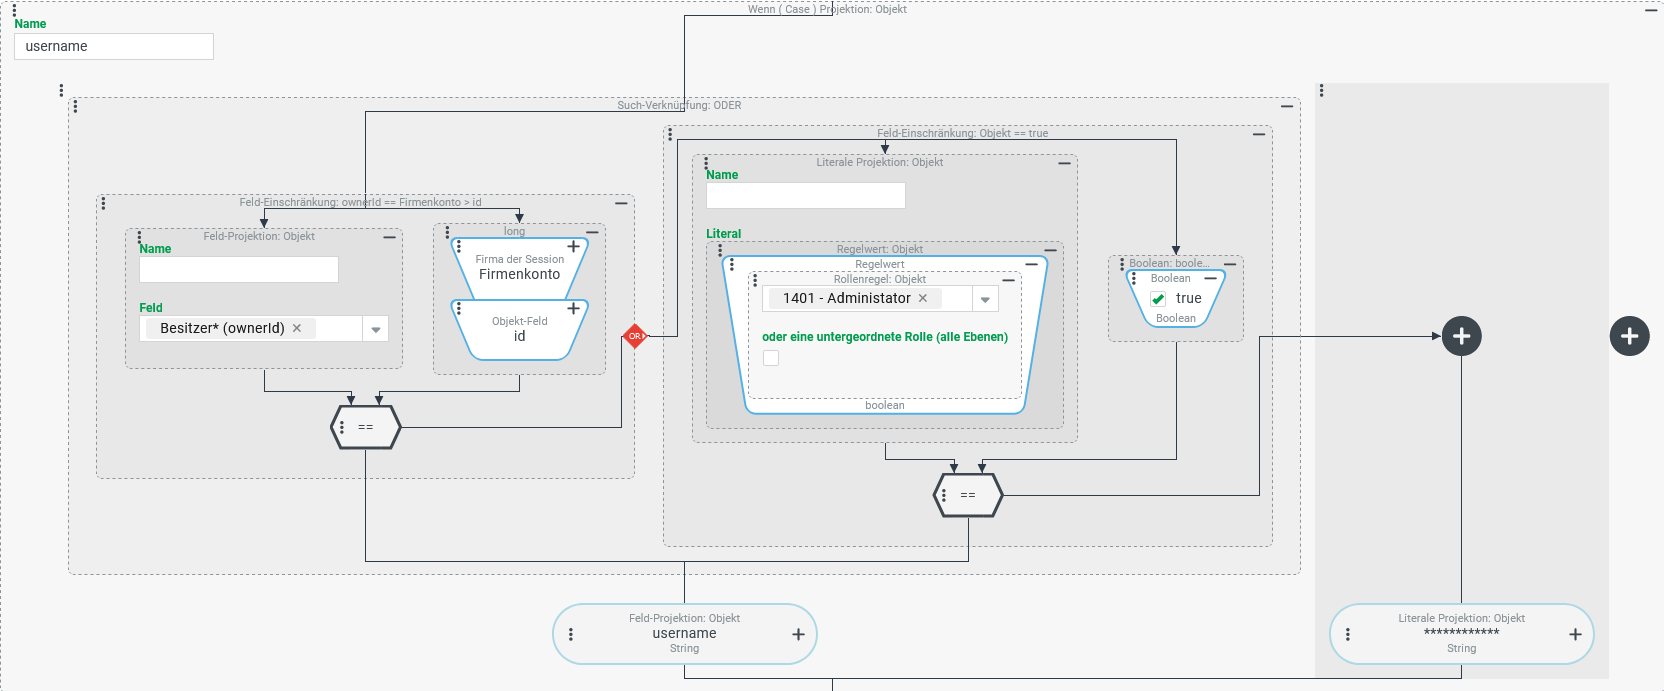Collapse the Regelwert: Objekt panel
1664x691 pixels.
pos(1050,250)
